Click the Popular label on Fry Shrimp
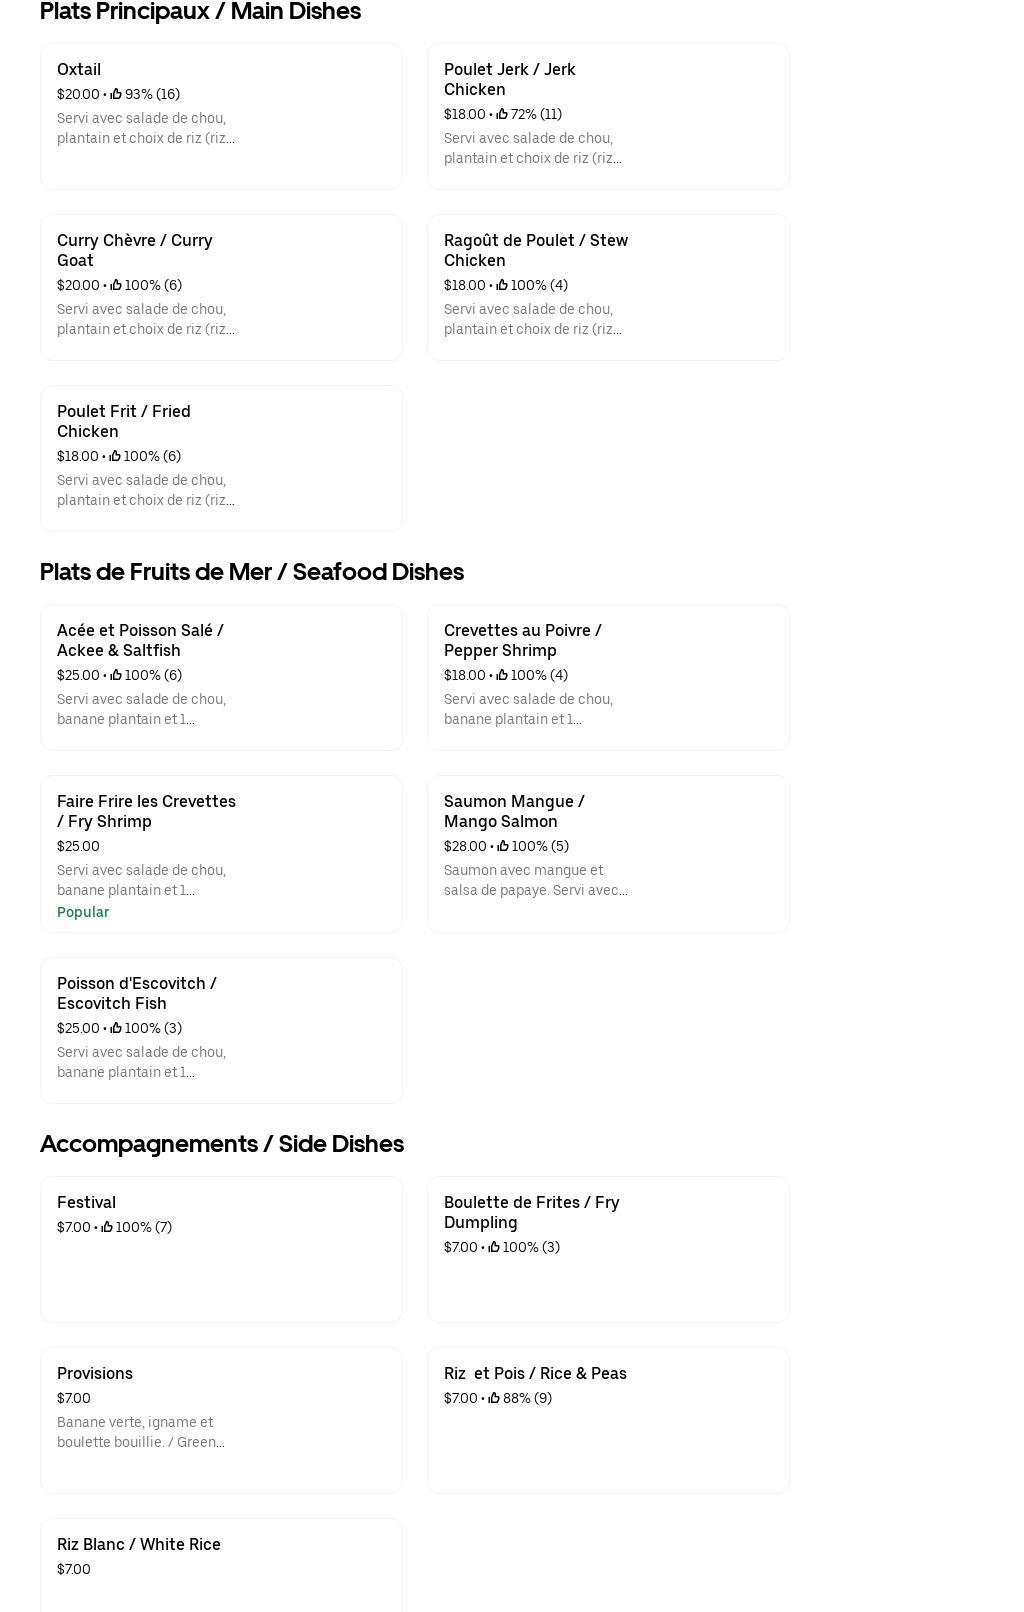This screenshot has height=1612, width=1024. coord(83,912)
